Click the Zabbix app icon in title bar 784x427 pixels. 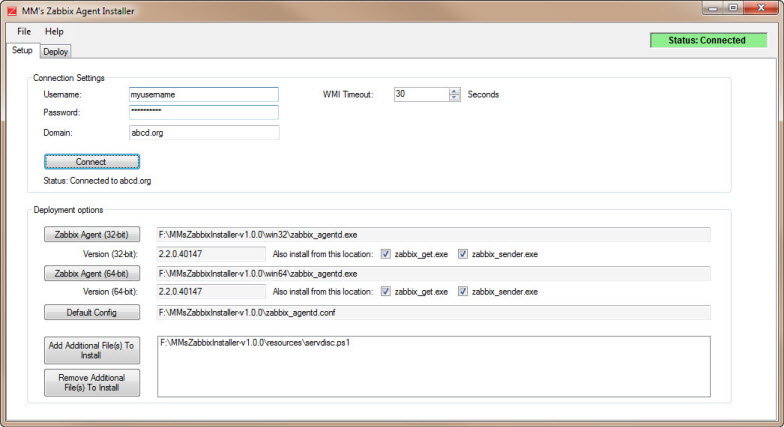tap(12, 10)
